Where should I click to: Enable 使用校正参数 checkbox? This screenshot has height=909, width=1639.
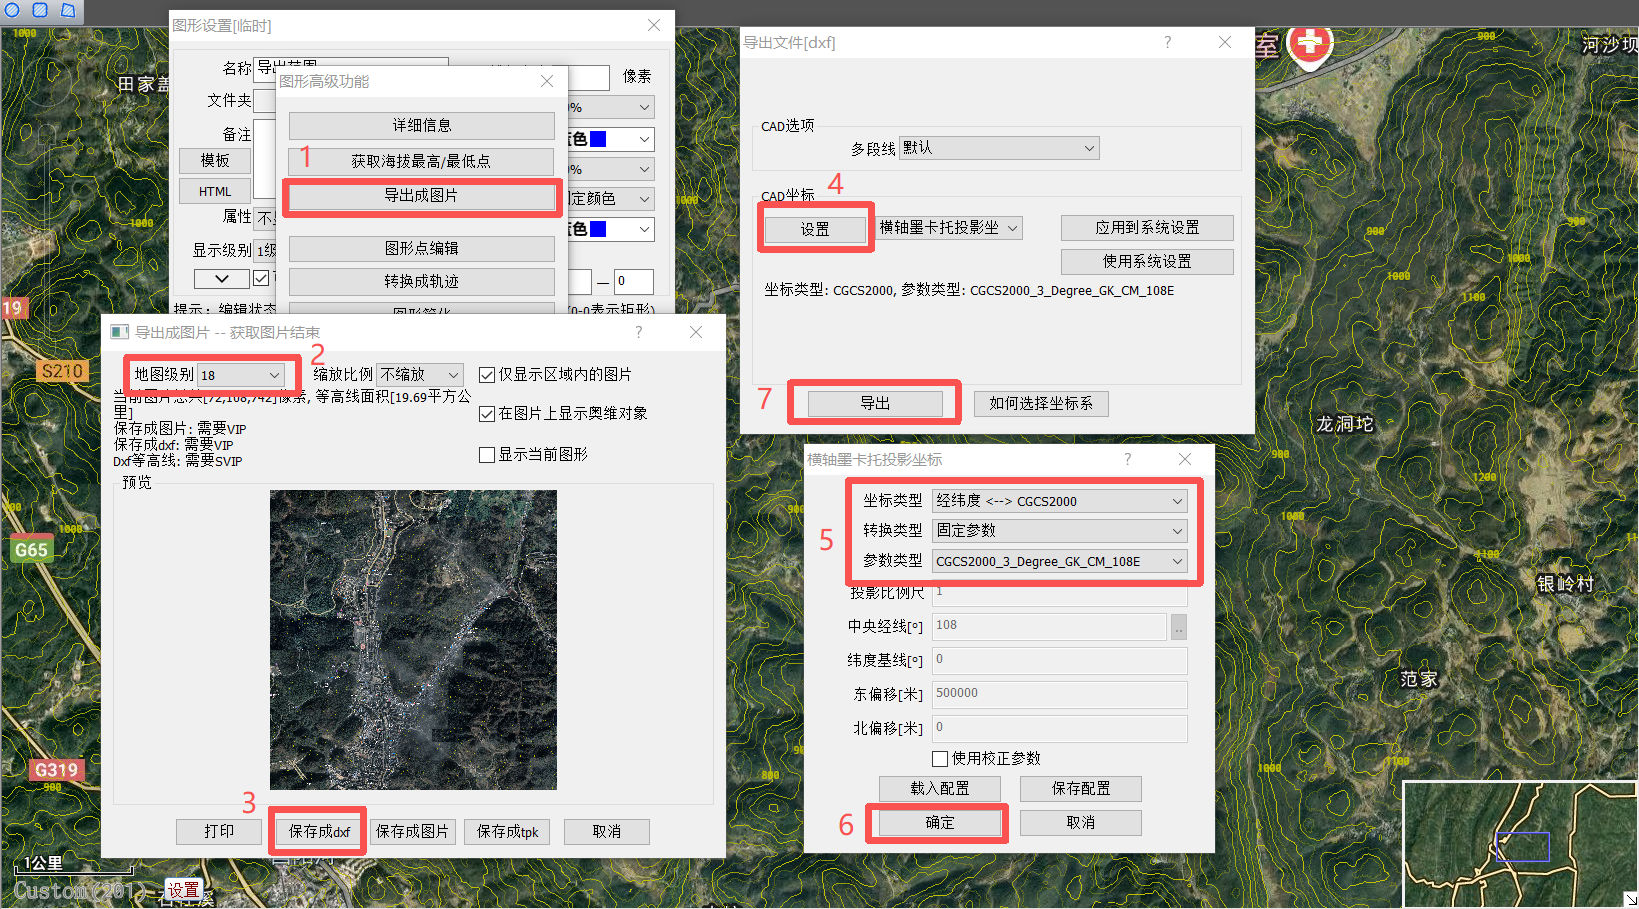coord(940,759)
